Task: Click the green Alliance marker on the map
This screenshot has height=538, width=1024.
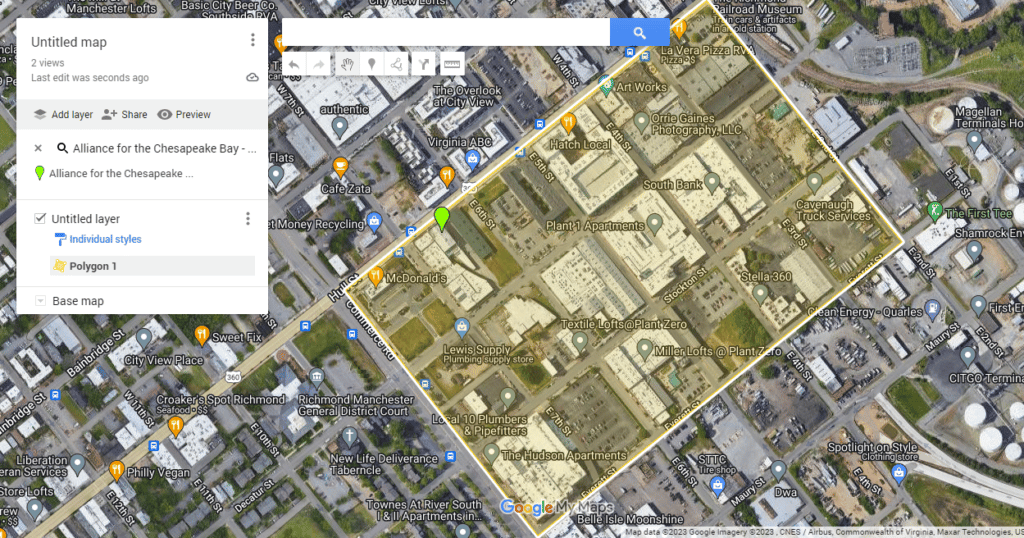Action: 442,218
